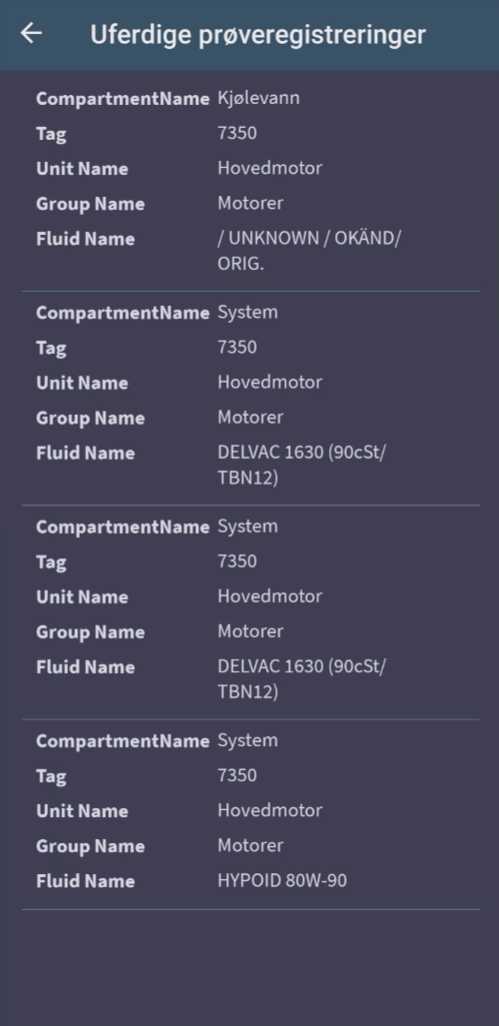Click the Unit Name label in the Kjølevann entry

click(82, 169)
